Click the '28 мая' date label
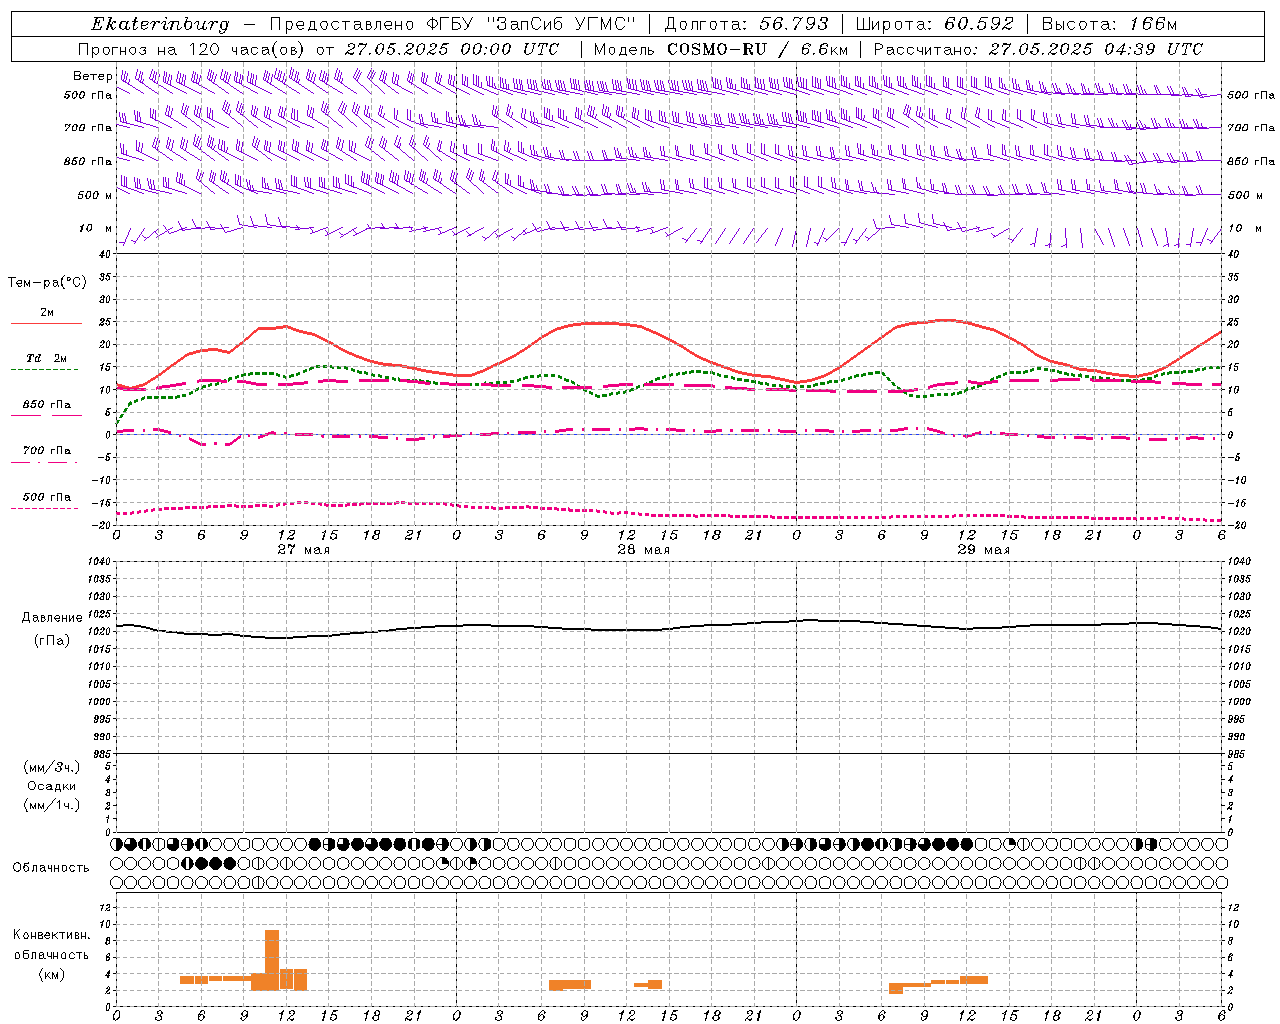 (644, 550)
